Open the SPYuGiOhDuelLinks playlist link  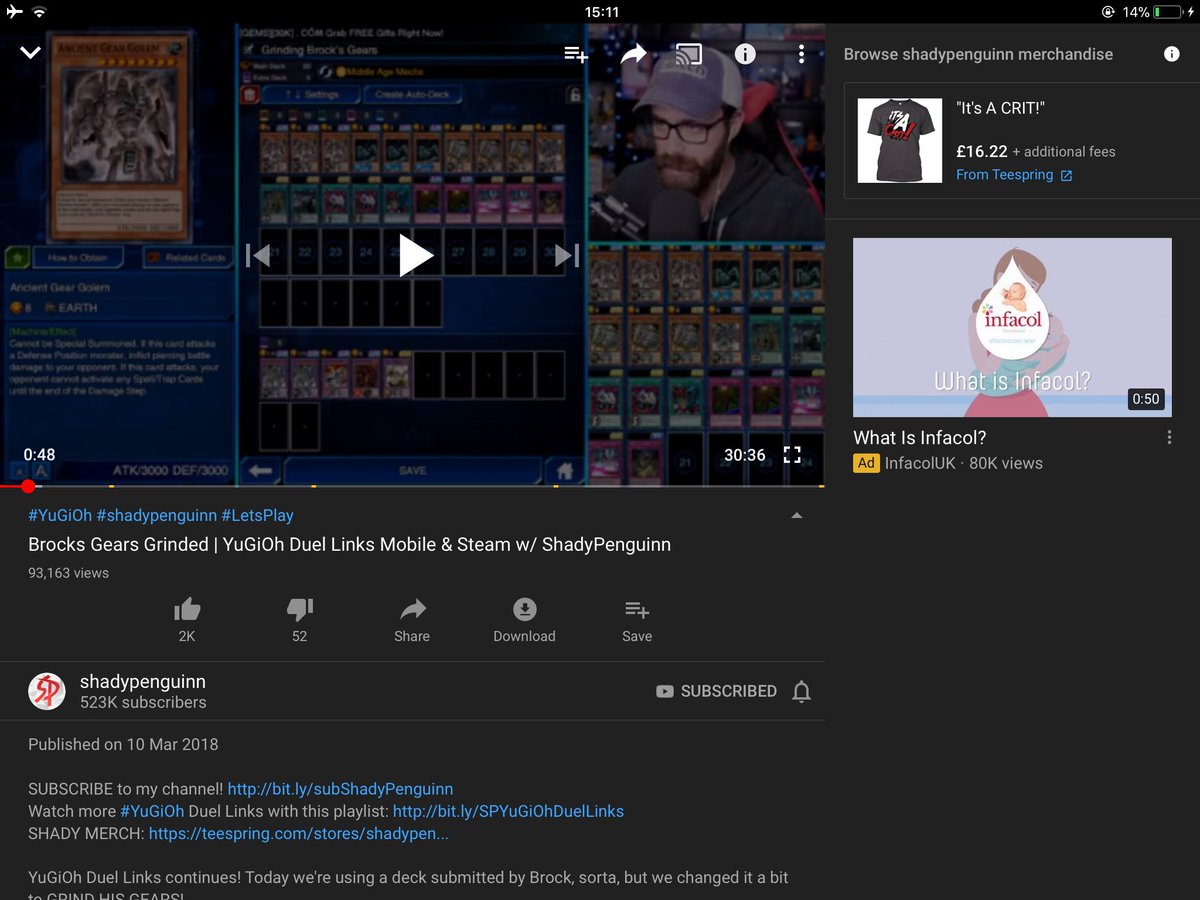[x=508, y=811]
